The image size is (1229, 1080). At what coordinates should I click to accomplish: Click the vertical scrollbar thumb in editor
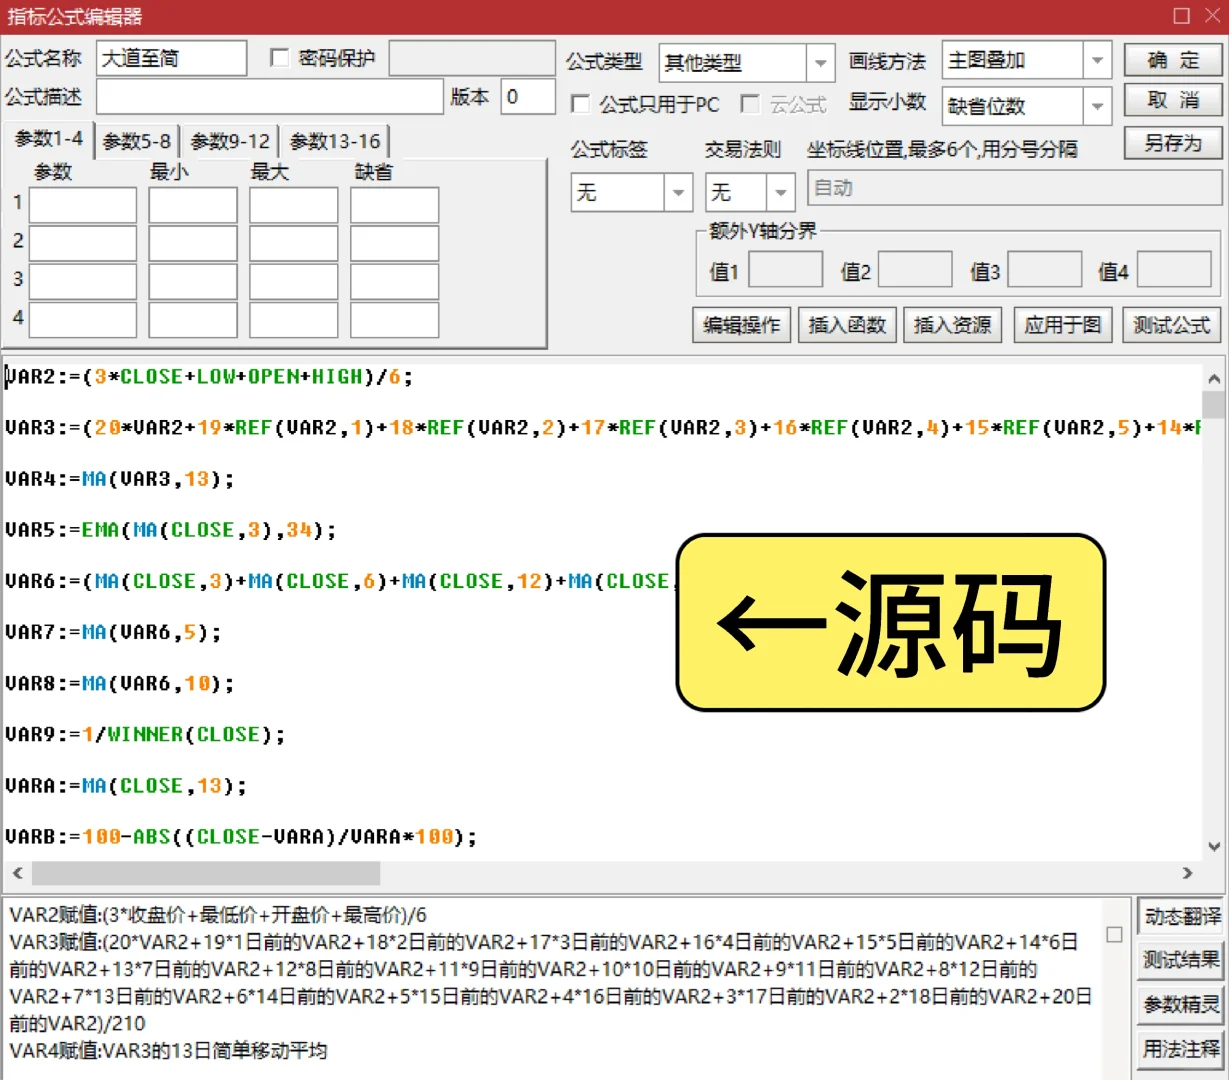tap(1214, 405)
